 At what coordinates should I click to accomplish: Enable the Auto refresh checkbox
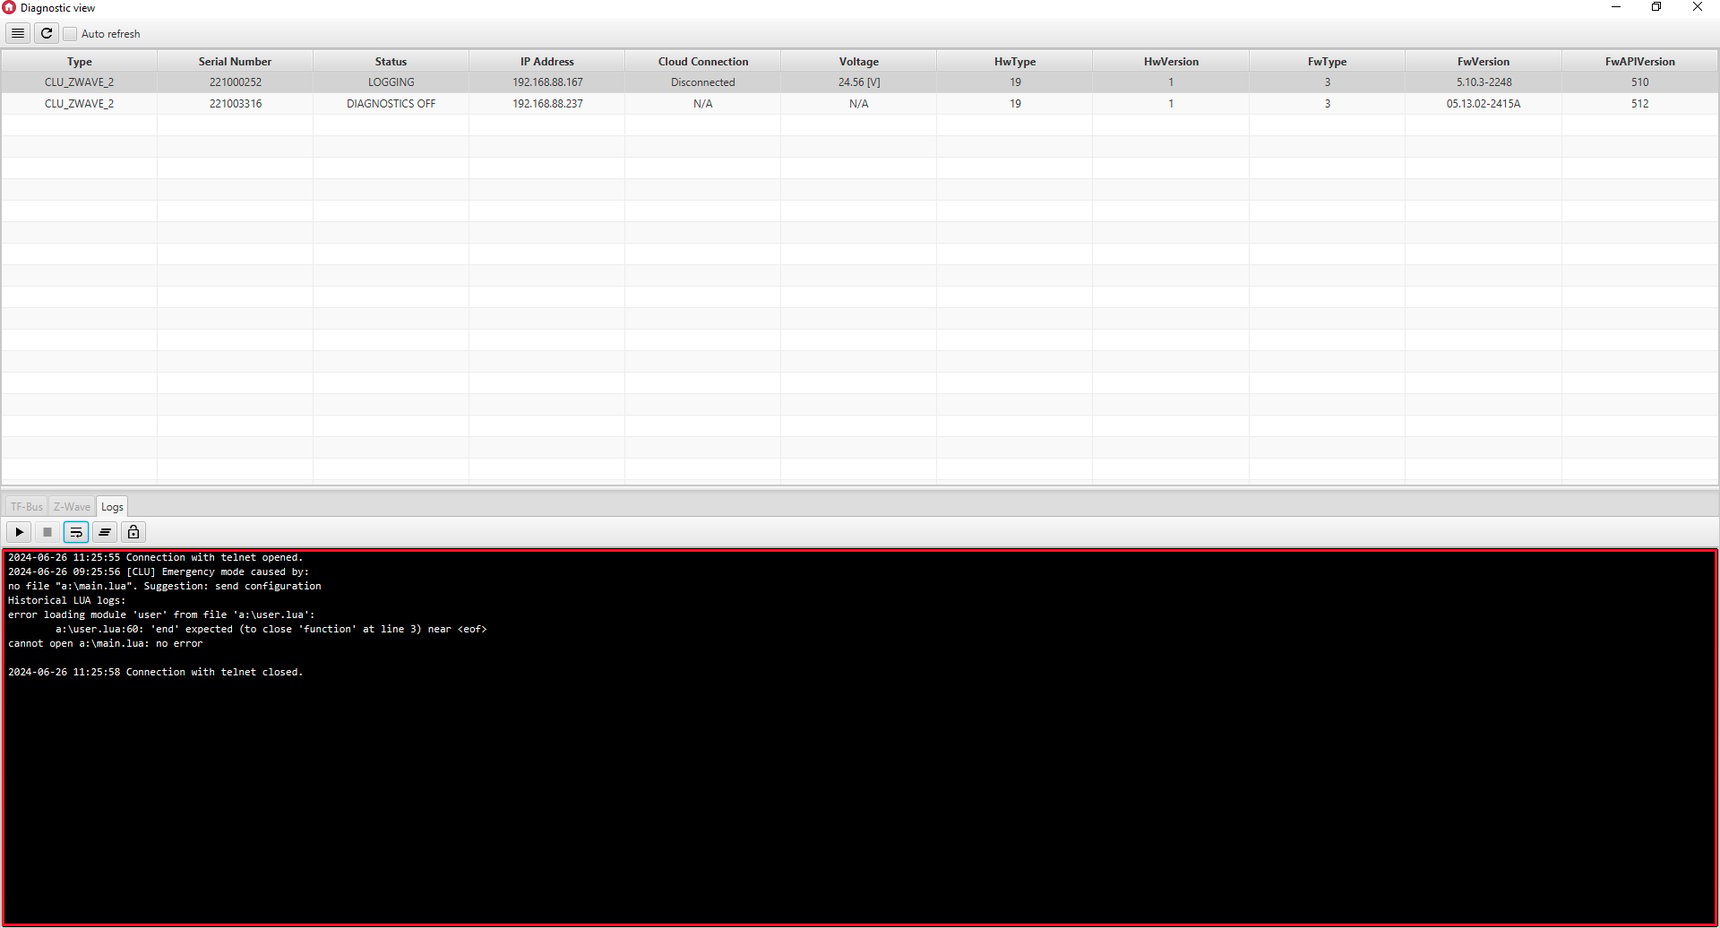[x=70, y=34]
